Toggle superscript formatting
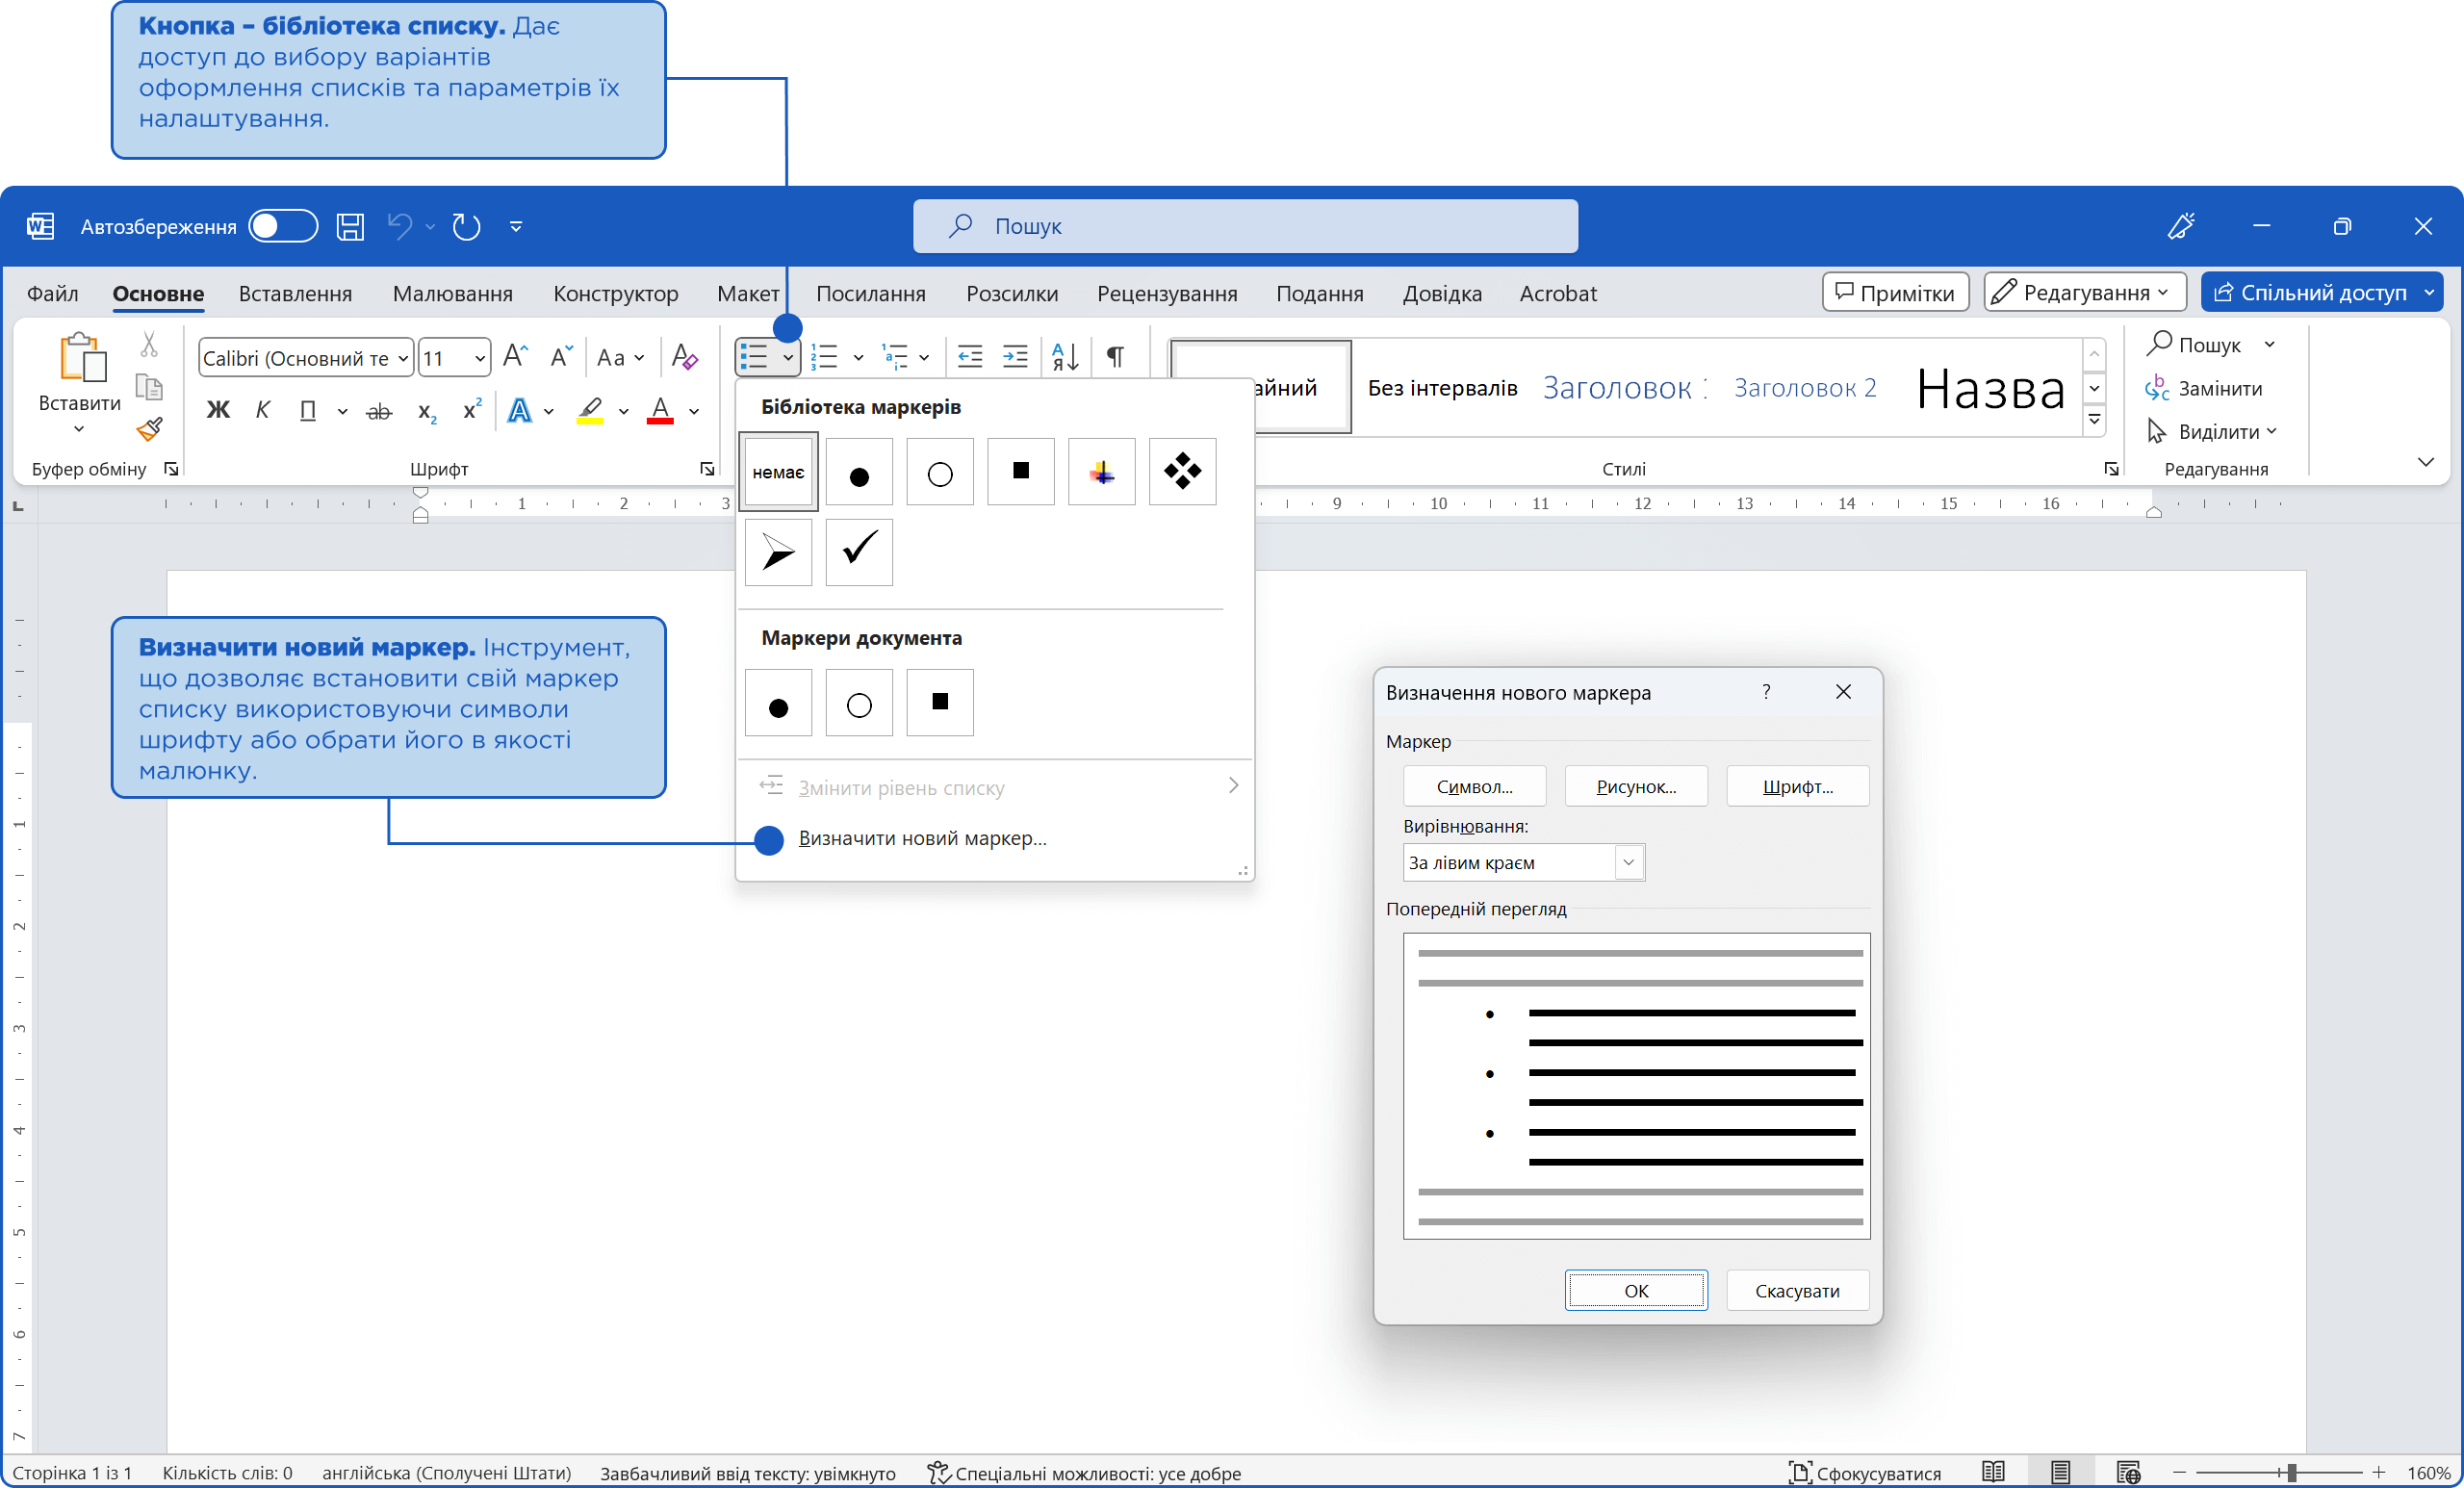 click(x=472, y=410)
